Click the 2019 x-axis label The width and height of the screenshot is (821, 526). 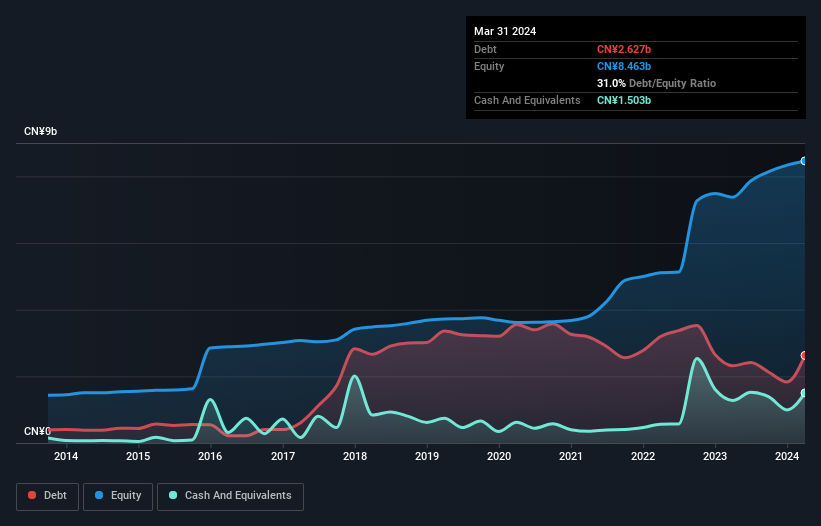[x=427, y=456]
